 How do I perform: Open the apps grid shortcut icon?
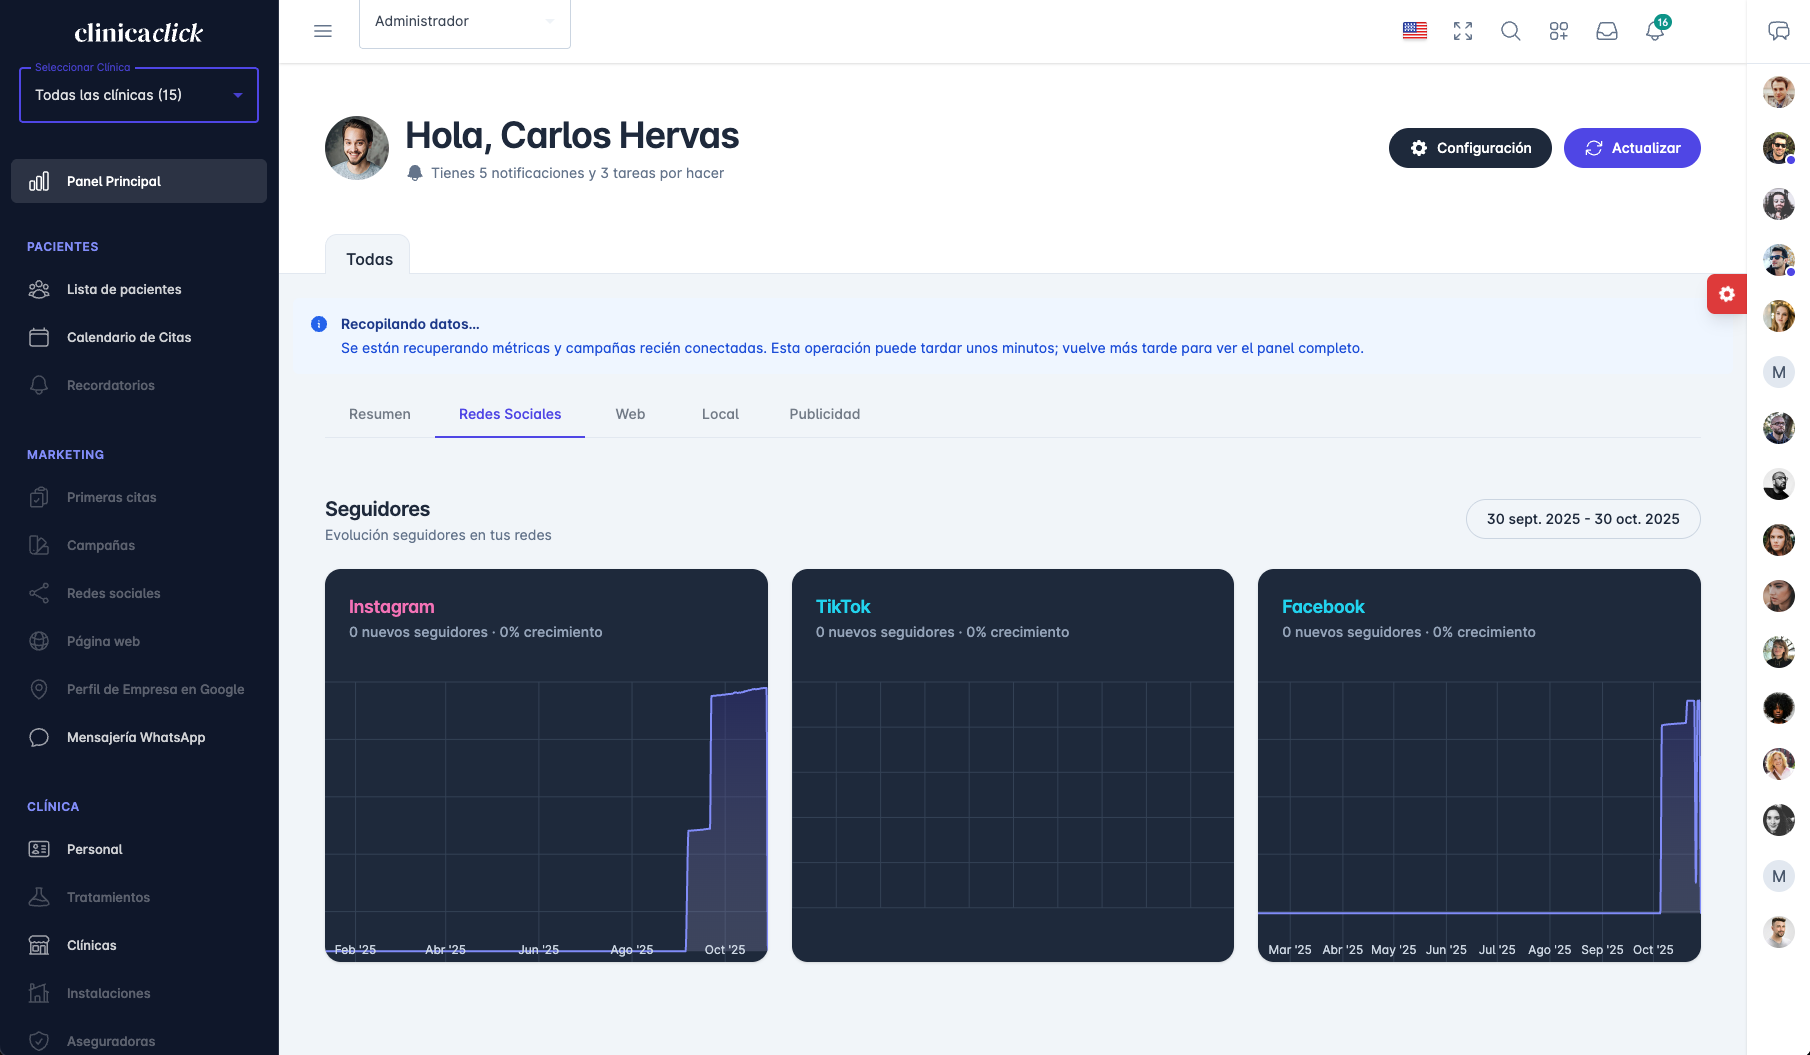pyautogui.click(x=1558, y=31)
